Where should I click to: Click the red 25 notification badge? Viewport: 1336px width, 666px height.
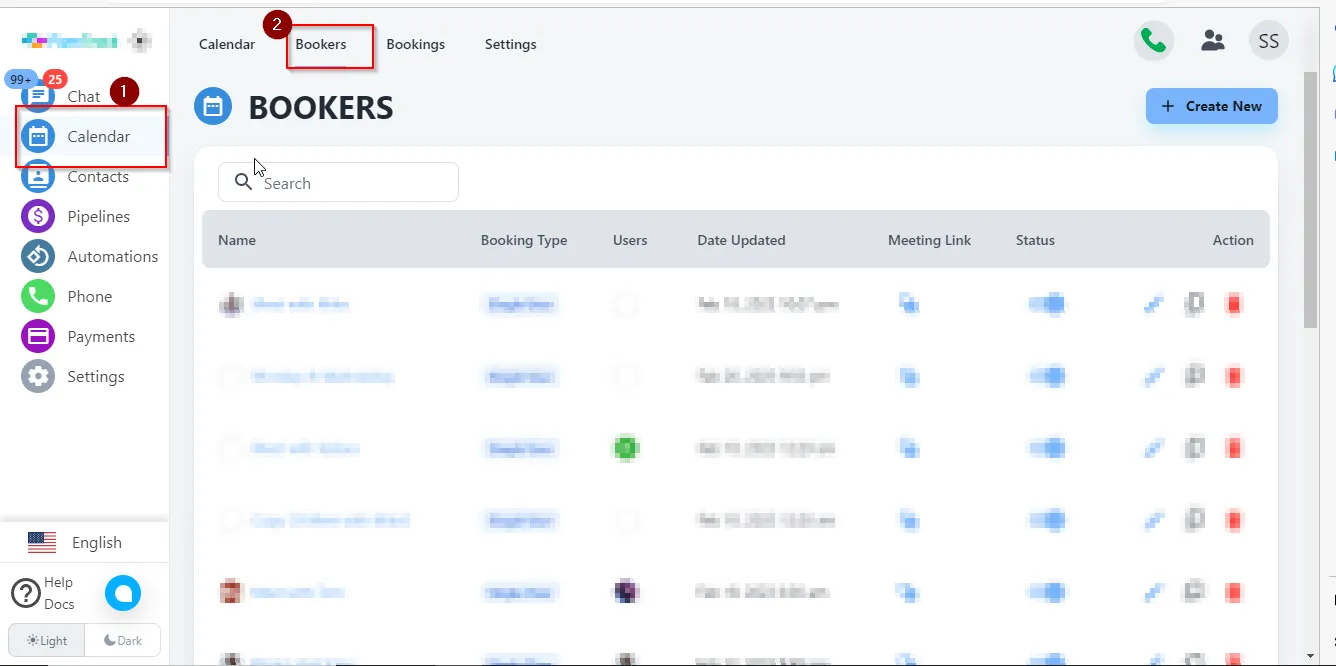click(55, 79)
